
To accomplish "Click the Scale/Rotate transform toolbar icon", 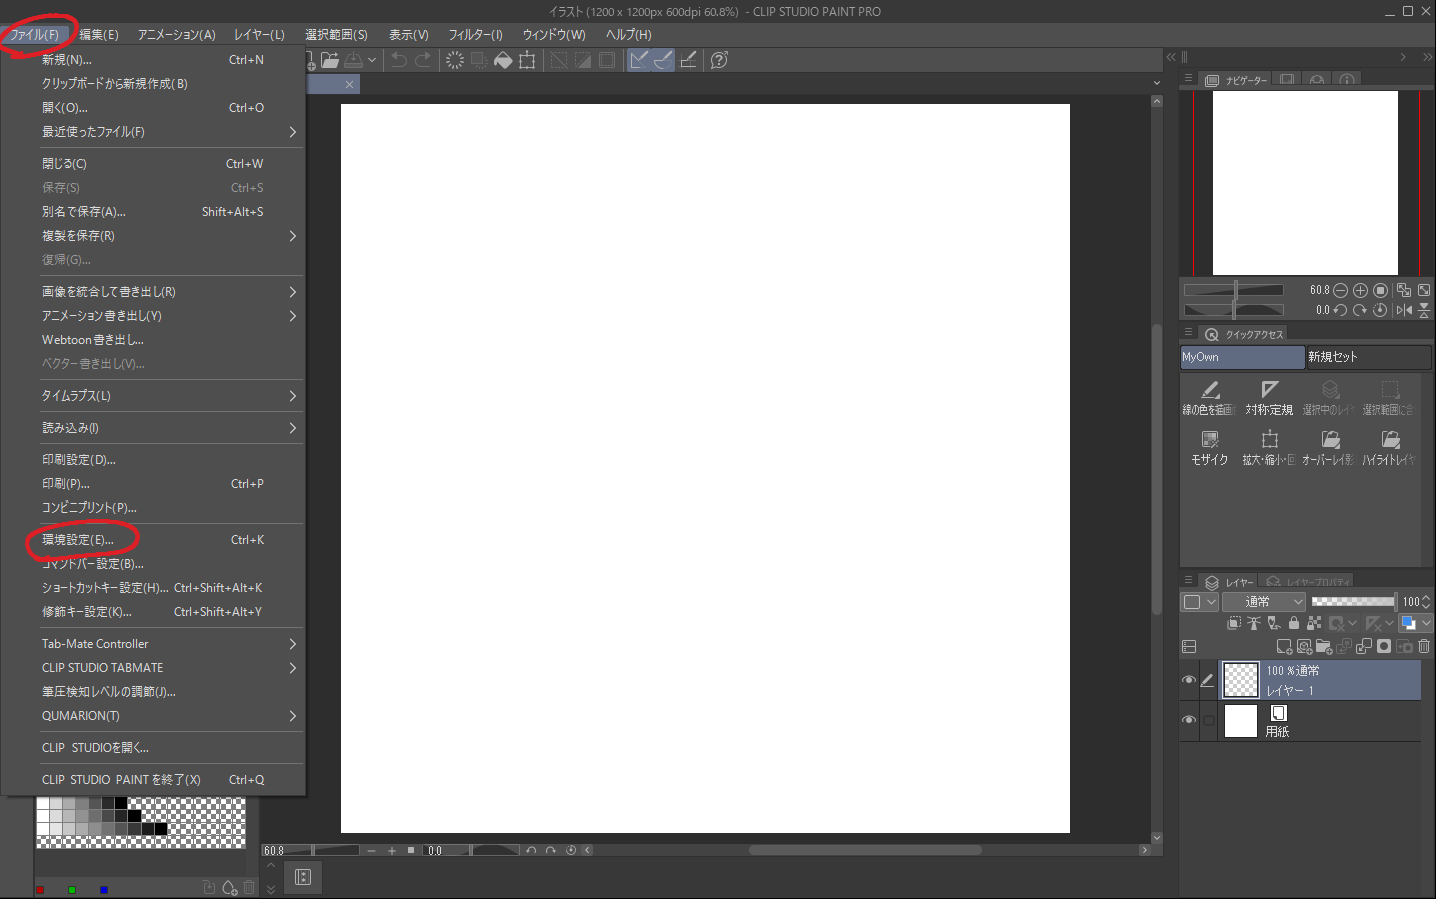I will click(x=527, y=60).
